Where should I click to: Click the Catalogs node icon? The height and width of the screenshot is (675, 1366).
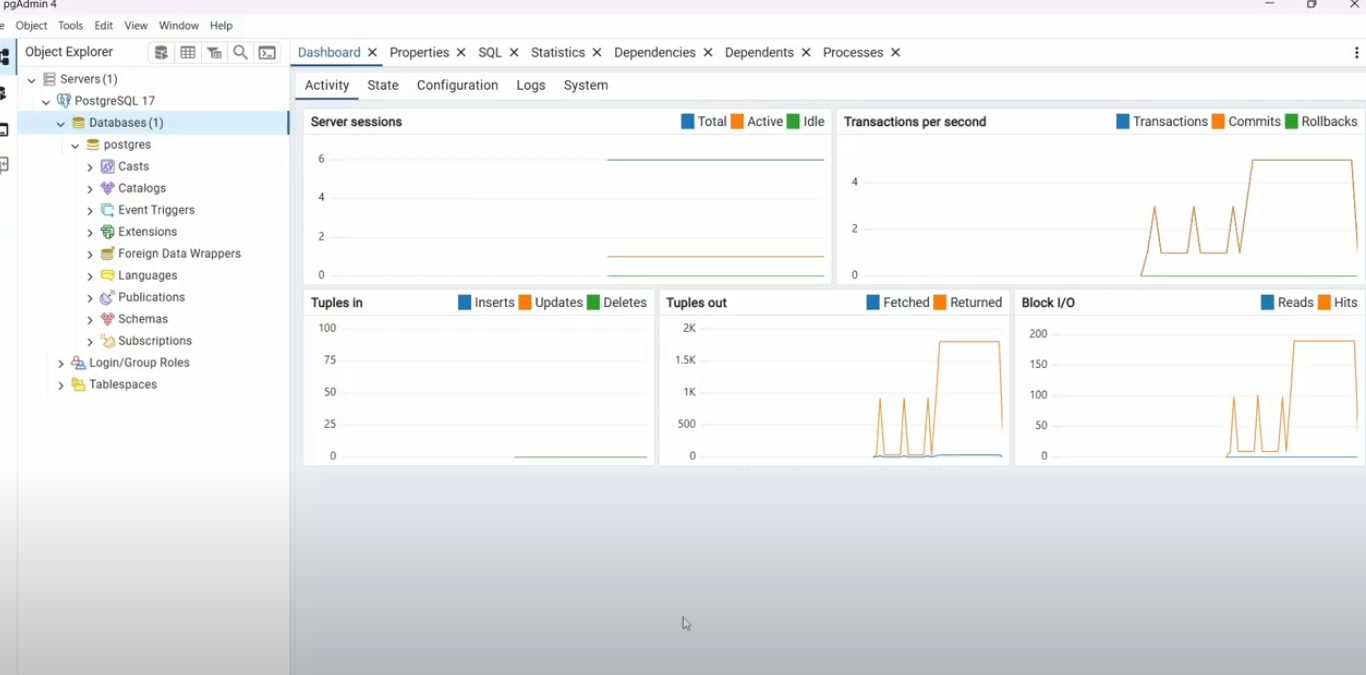click(x=107, y=188)
